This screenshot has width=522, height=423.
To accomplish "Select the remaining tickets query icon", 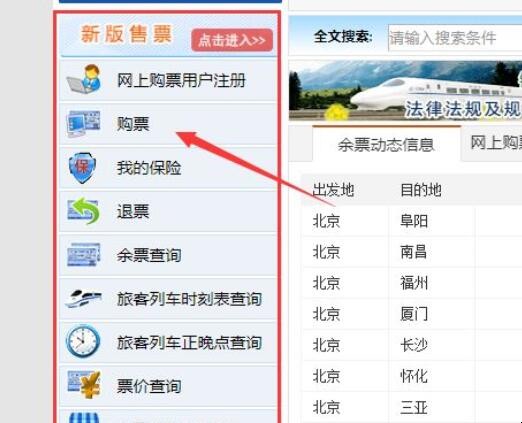I will point(83,255).
